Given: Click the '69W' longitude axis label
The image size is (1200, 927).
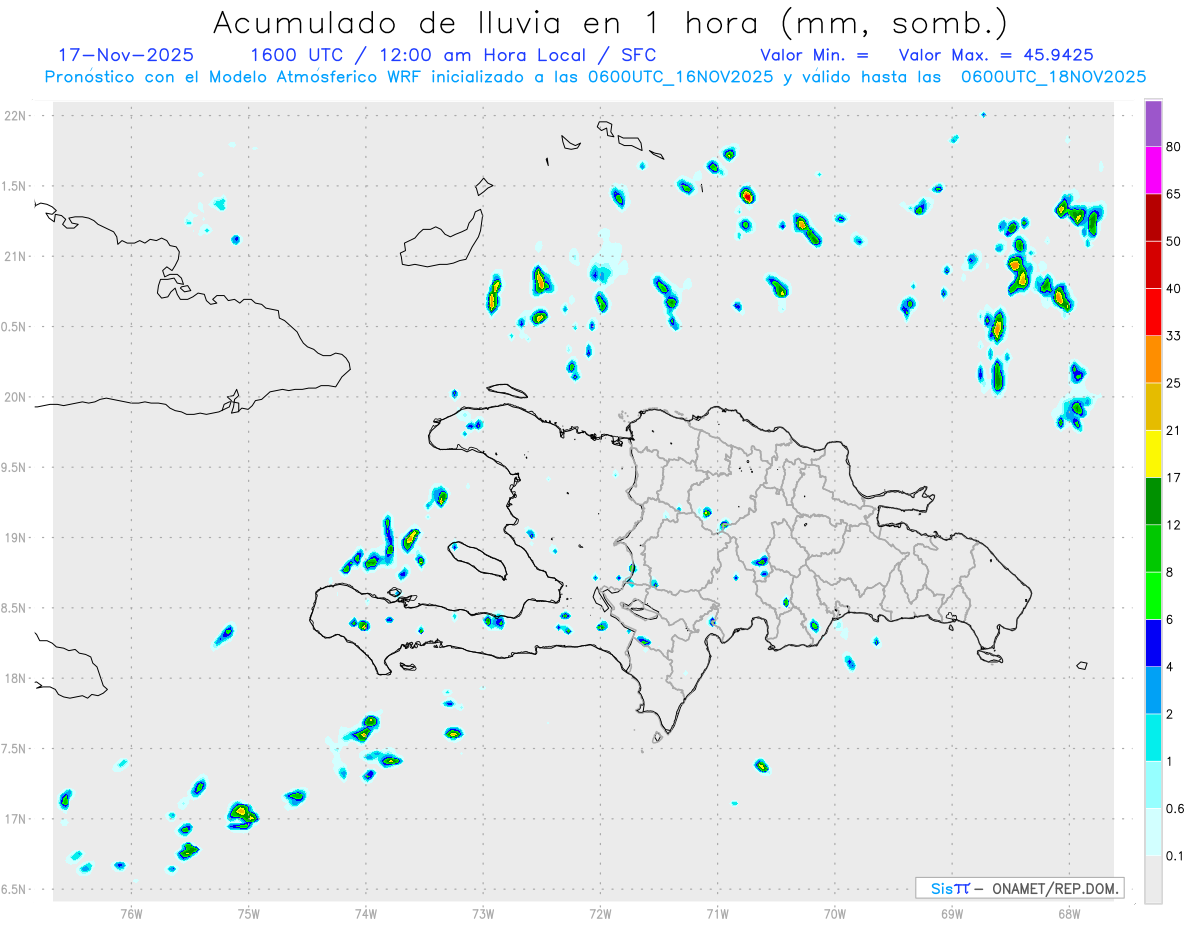Looking at the screenshot, I should [952, 912].
